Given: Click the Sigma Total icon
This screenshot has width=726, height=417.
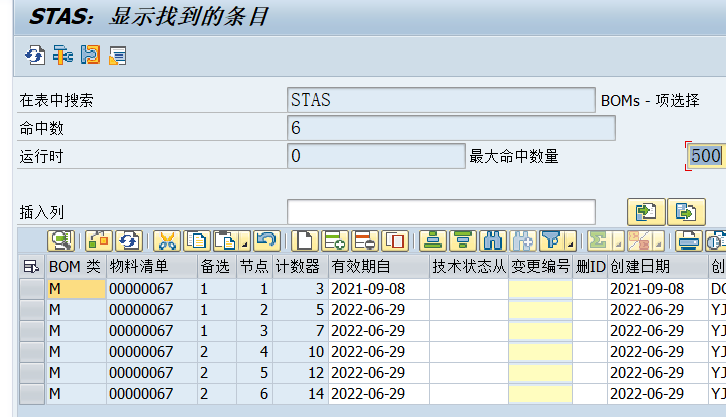Looking at the screenshot, I should point(599,241).
